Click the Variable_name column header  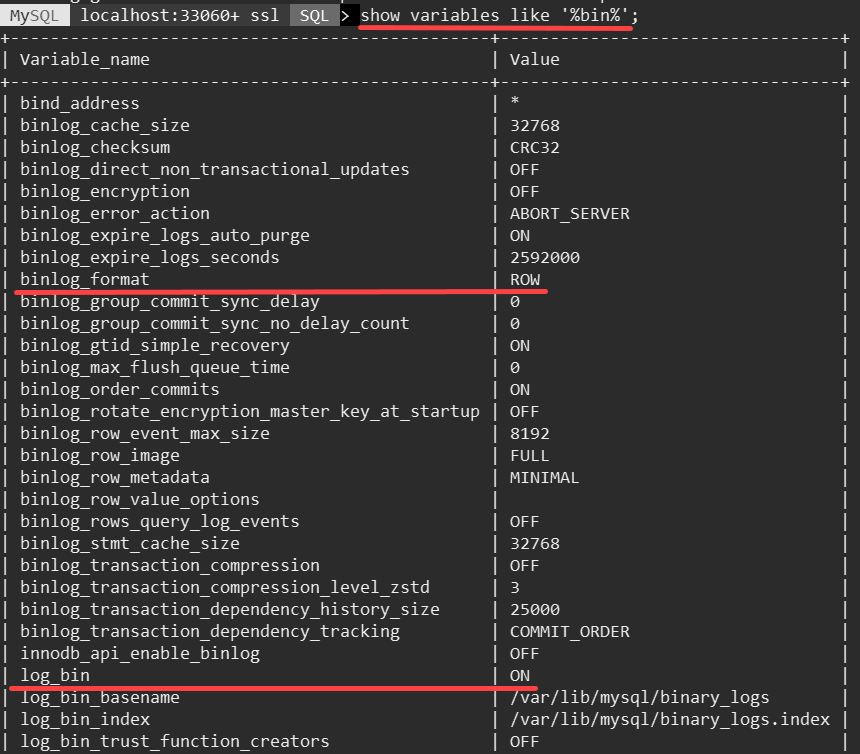point(86,59)
